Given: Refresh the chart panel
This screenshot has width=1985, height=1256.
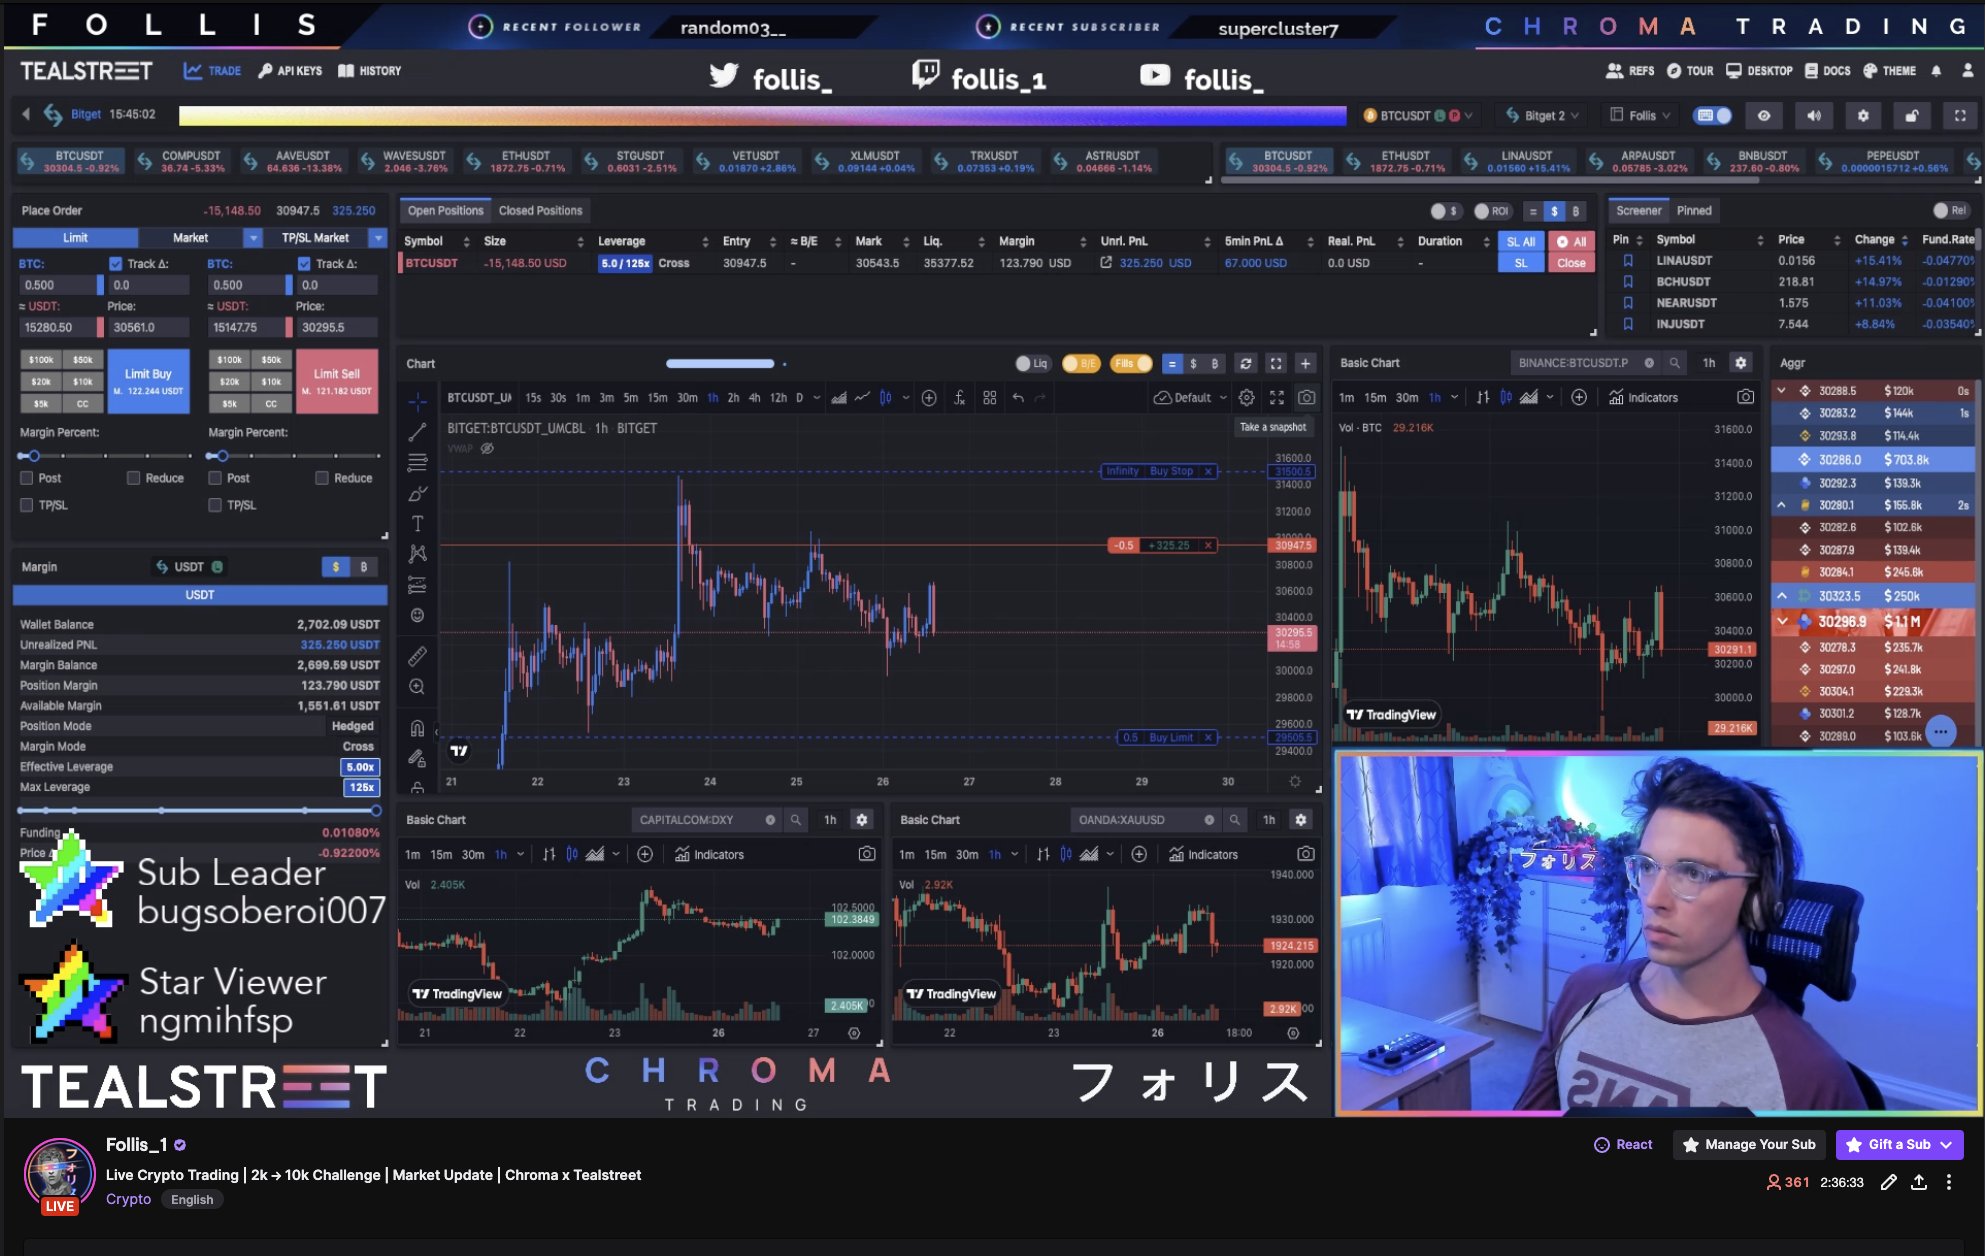Looking at the screenshot, I should [1245, 364].
